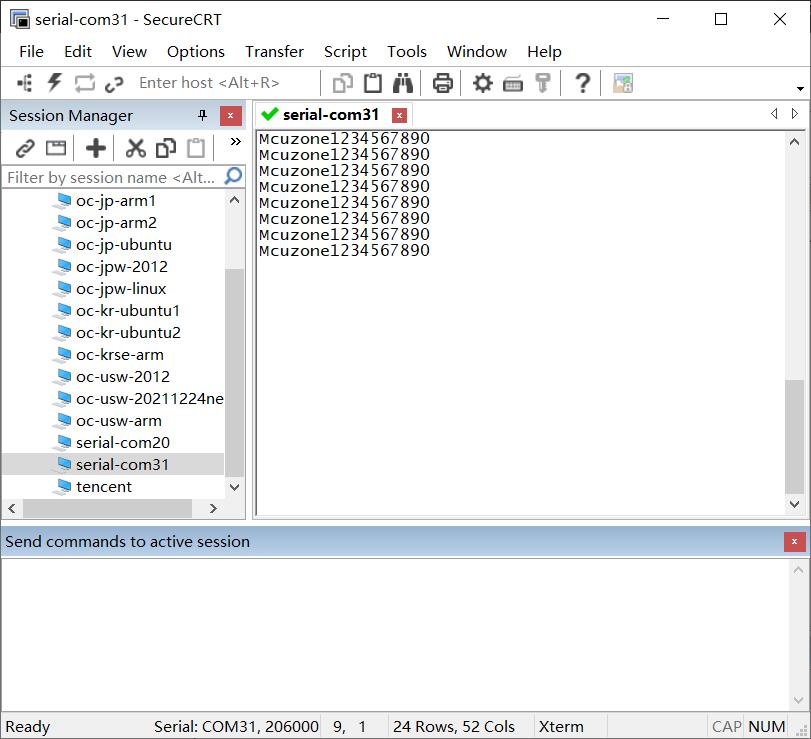Screen dimensions: 811x739
Task: Open the Options menu
Action: pyautogui.click(x=196, y=52)
